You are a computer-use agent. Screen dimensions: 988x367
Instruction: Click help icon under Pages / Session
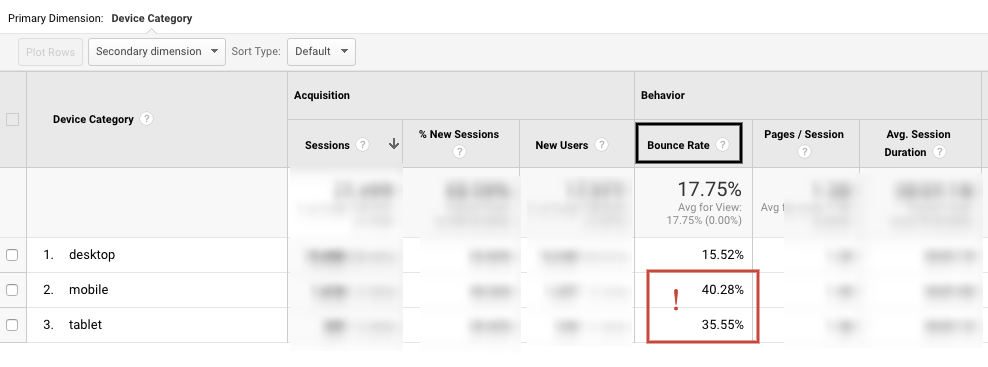(x=803, y=152)
